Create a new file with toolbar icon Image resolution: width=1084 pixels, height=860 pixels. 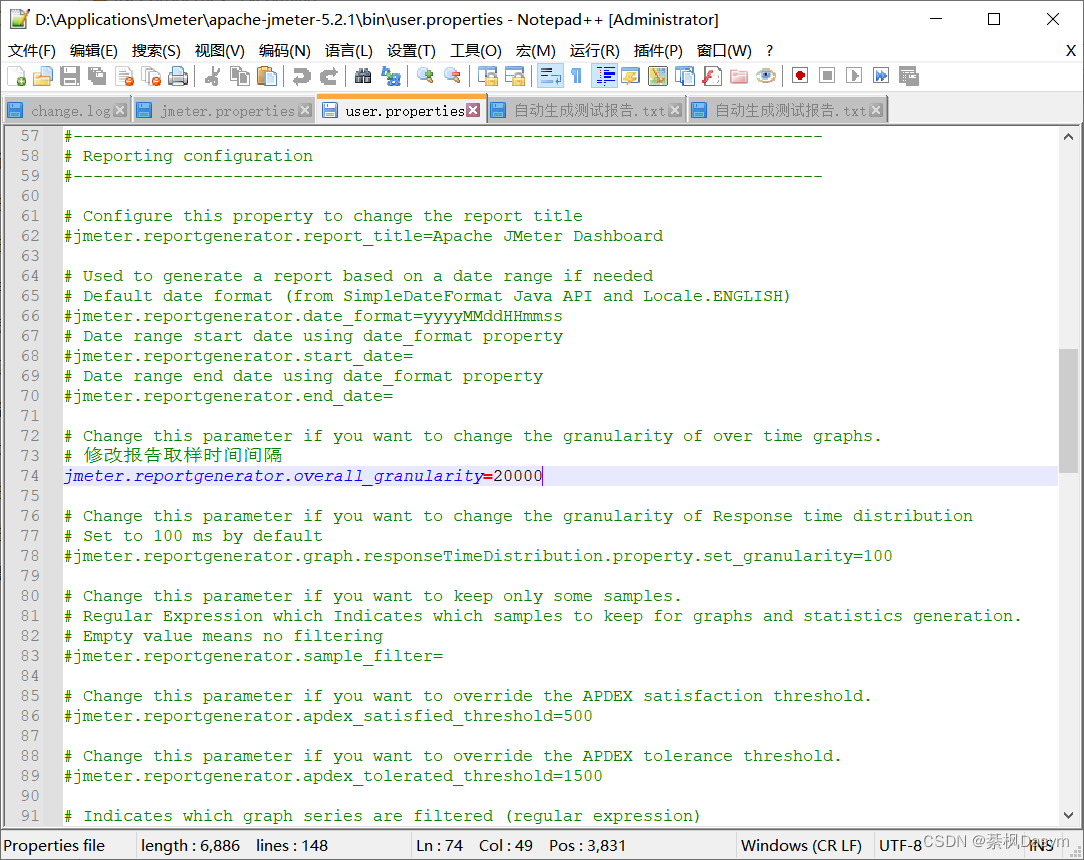pos(16,76)
